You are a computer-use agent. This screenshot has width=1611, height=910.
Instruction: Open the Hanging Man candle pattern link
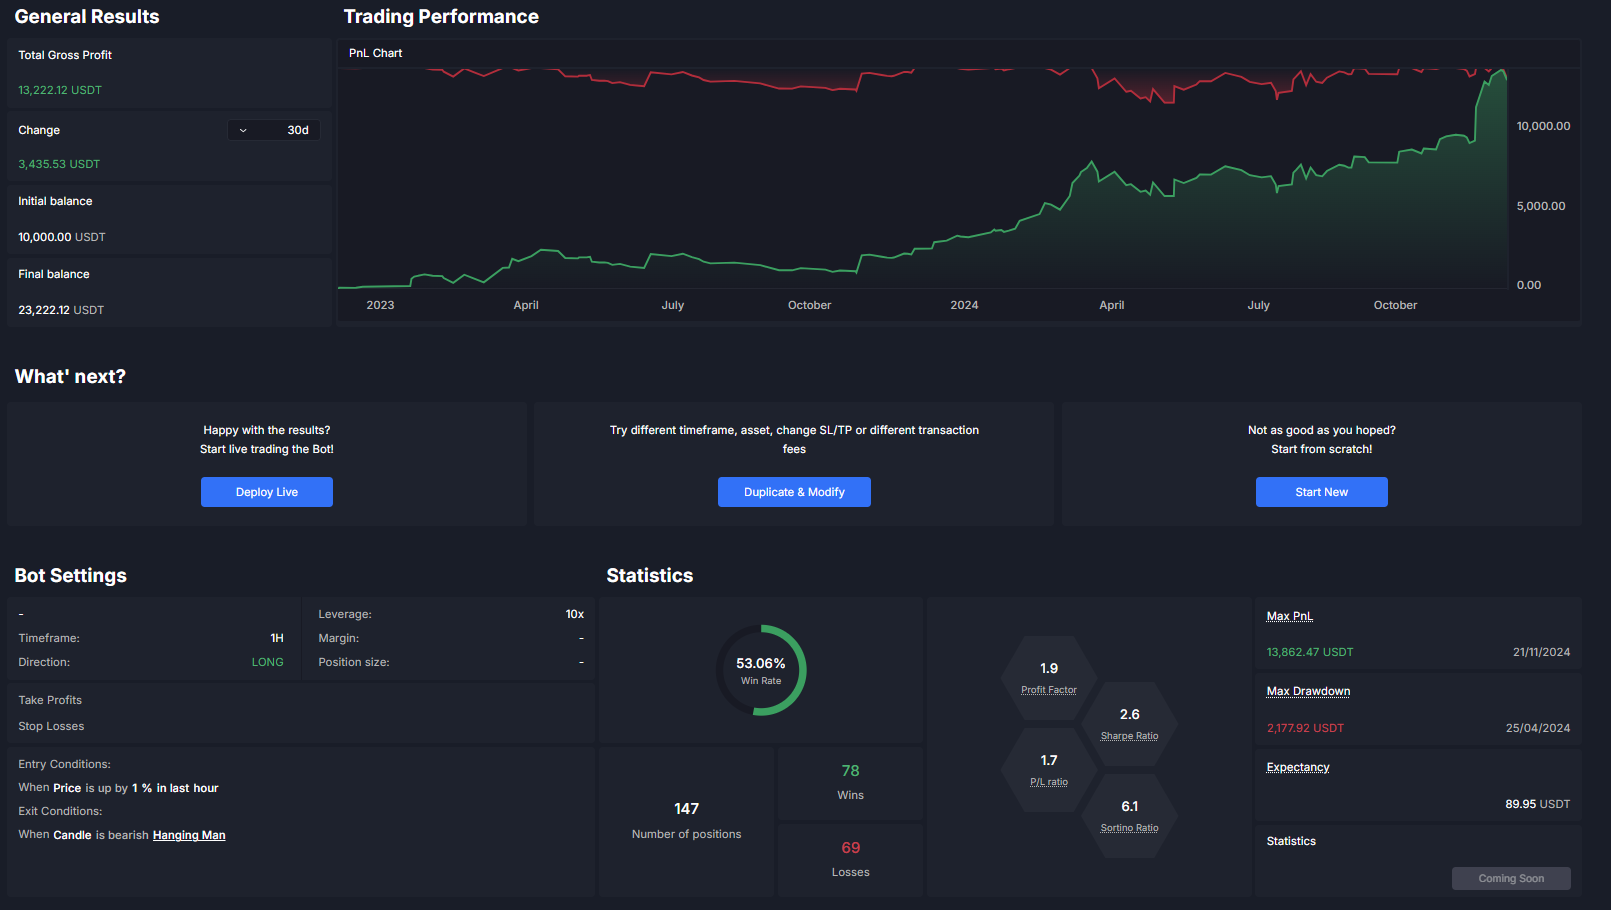coord(189,835)
